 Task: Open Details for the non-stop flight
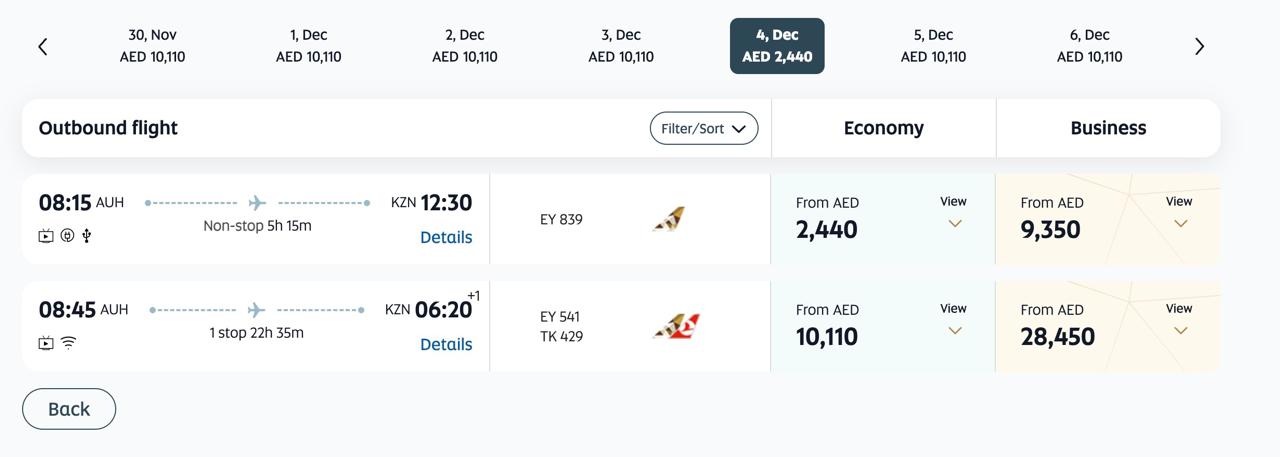[x=446, y=237]
